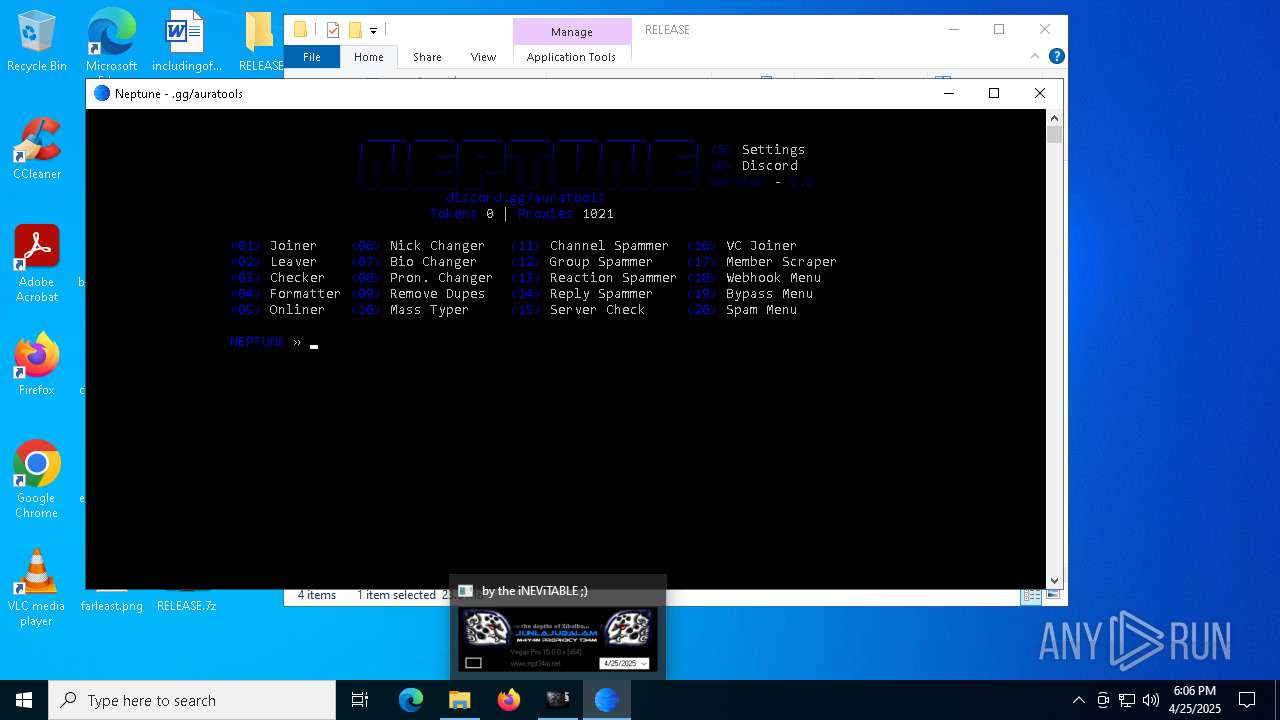Minimize the Neptune console window
Viewport: 1280px width, 720px height.
[948, 93]
